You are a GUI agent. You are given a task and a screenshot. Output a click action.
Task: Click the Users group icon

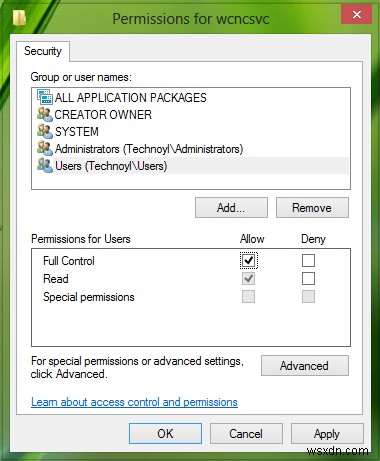(45, 165)
